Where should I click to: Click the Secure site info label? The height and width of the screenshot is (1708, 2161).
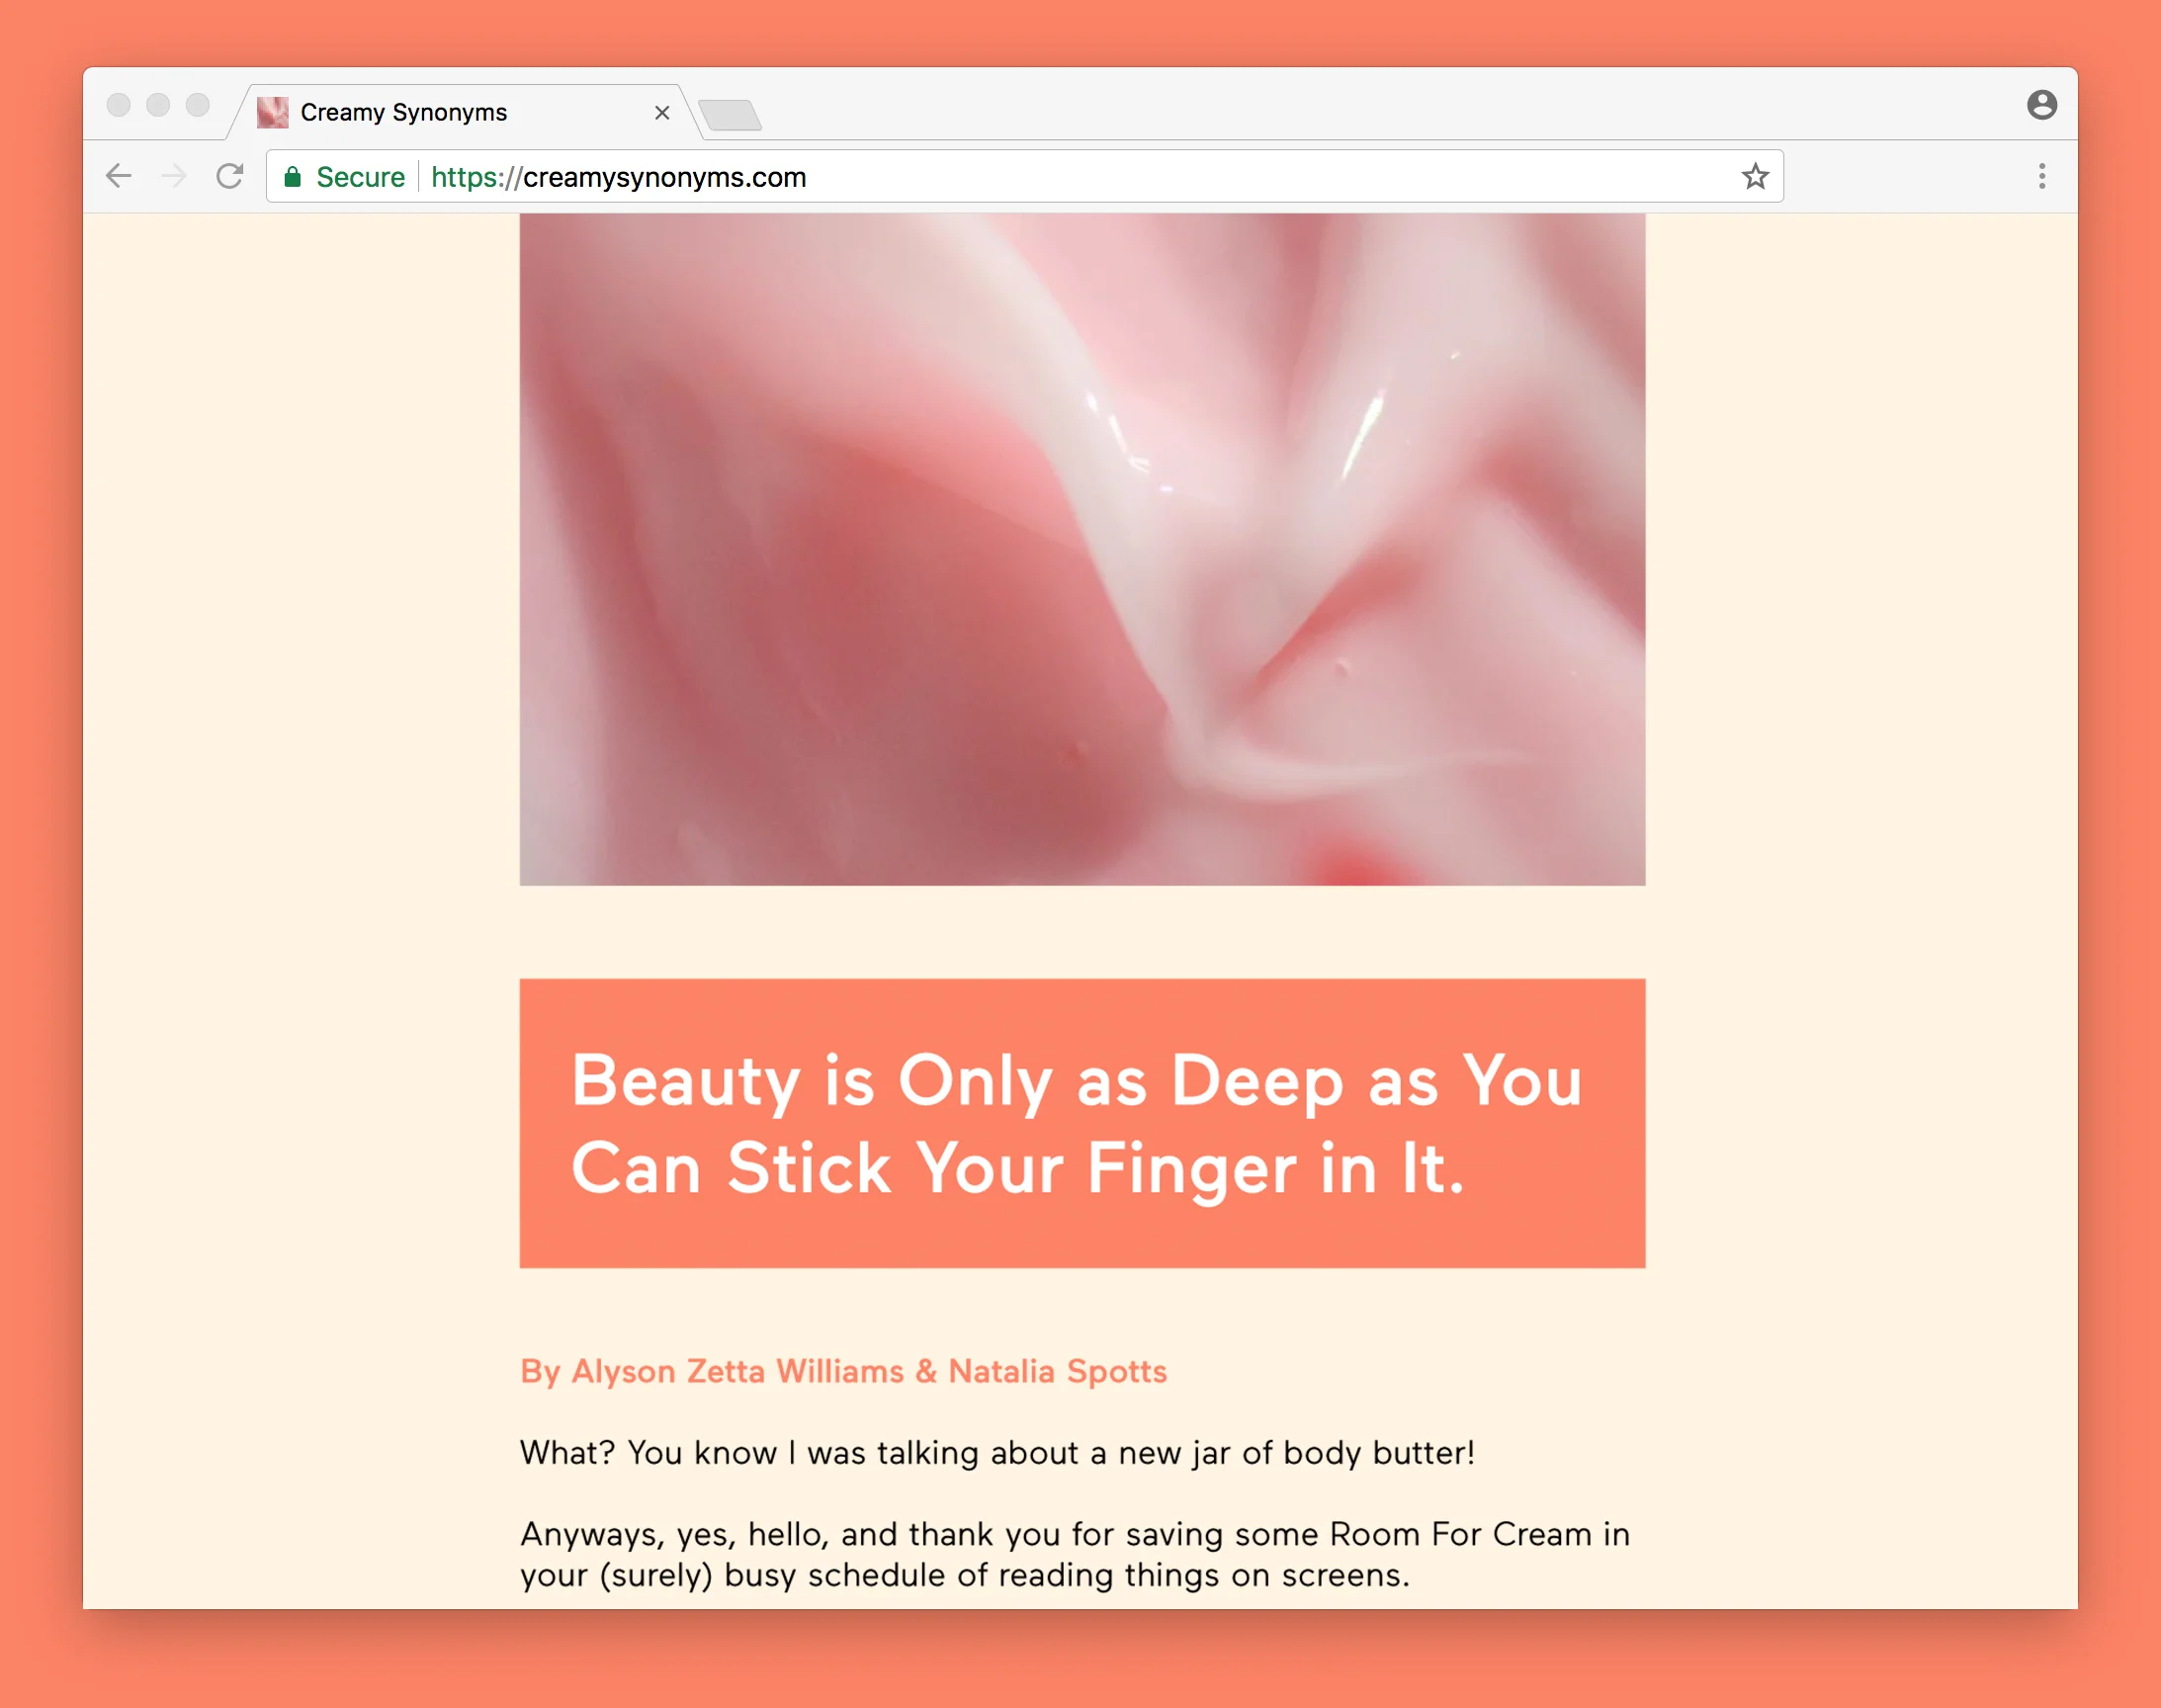tap(360, 177)
